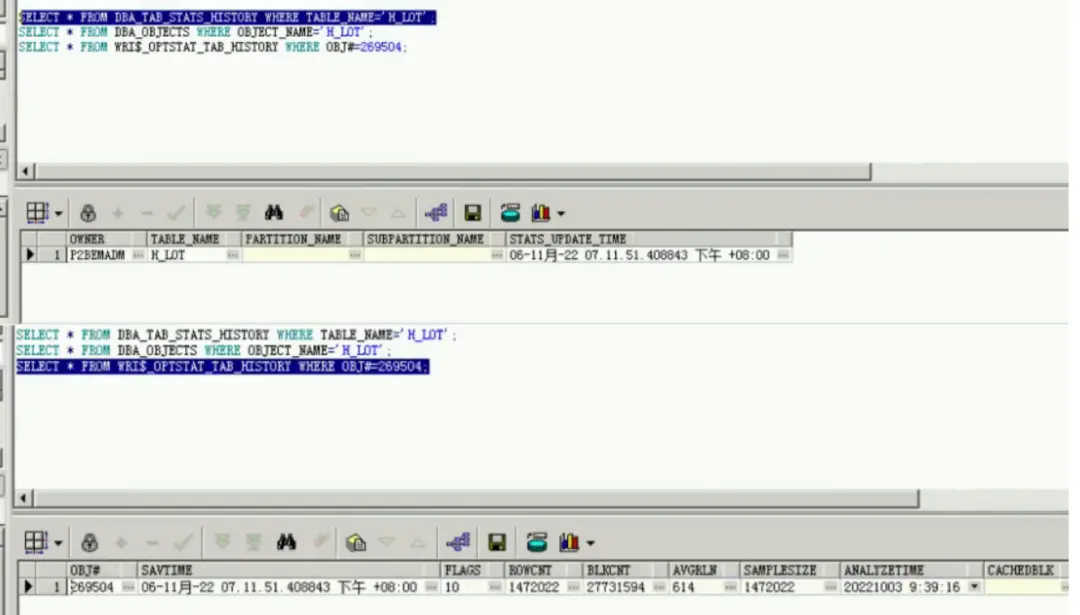
Task: Open the upper grid view selector icon
Action: [x=37, y=213]
